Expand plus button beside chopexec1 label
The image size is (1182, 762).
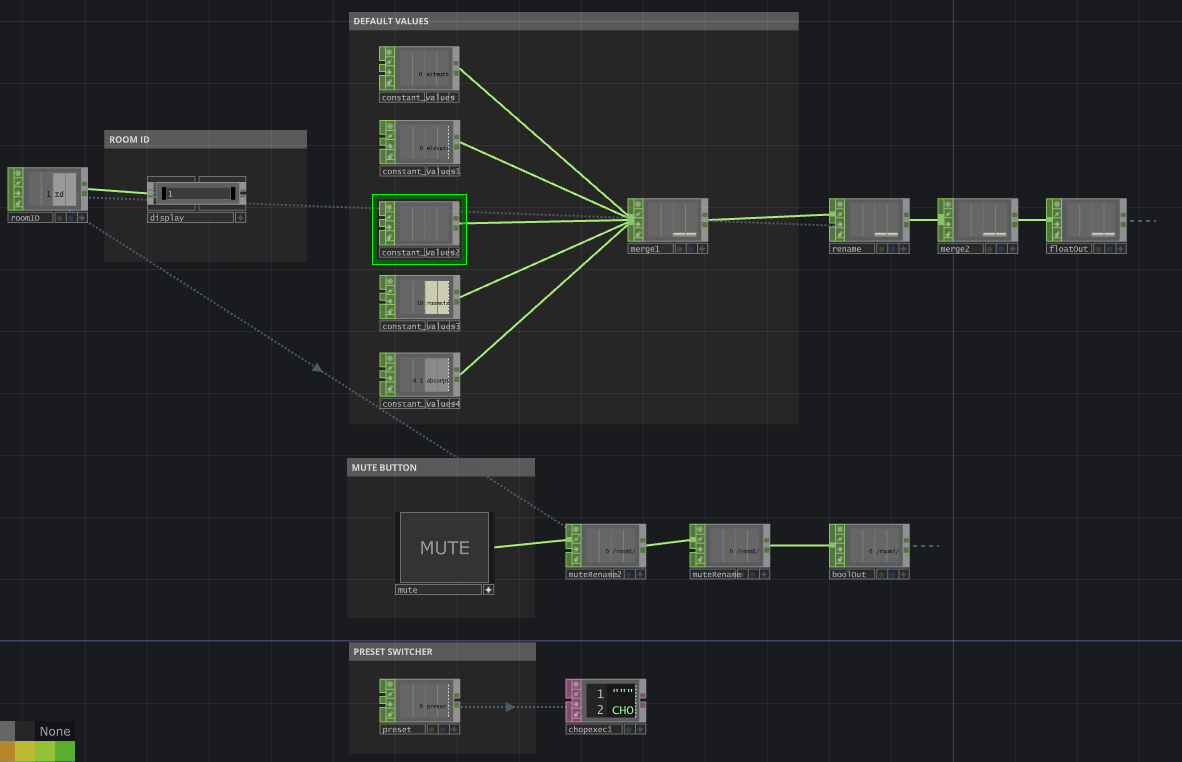[x=640, y=729]
